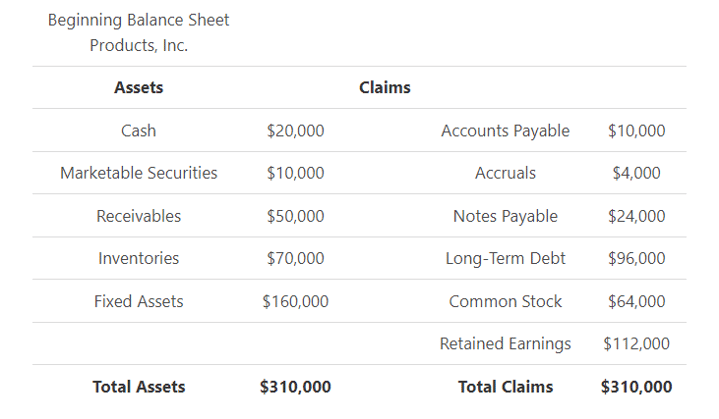
Task: Select the Inventories row label
Action: point(138,258)
